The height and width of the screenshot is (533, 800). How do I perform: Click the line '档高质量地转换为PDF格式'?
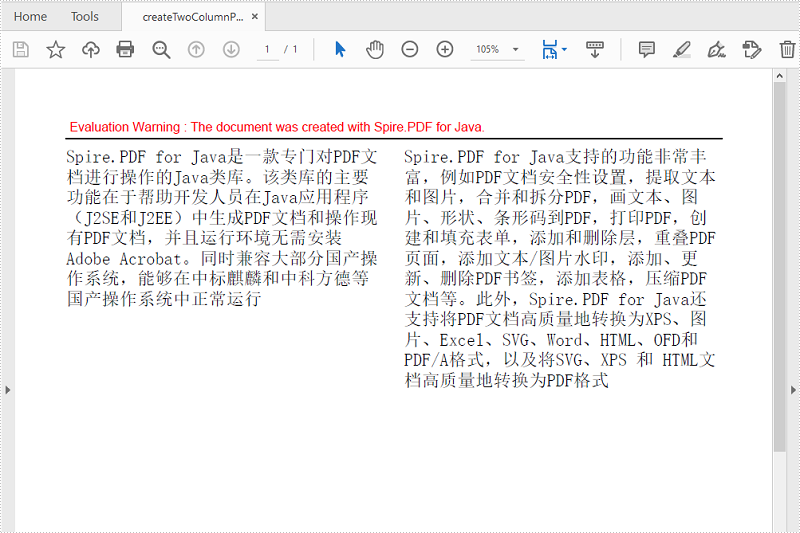coord(507,380)
